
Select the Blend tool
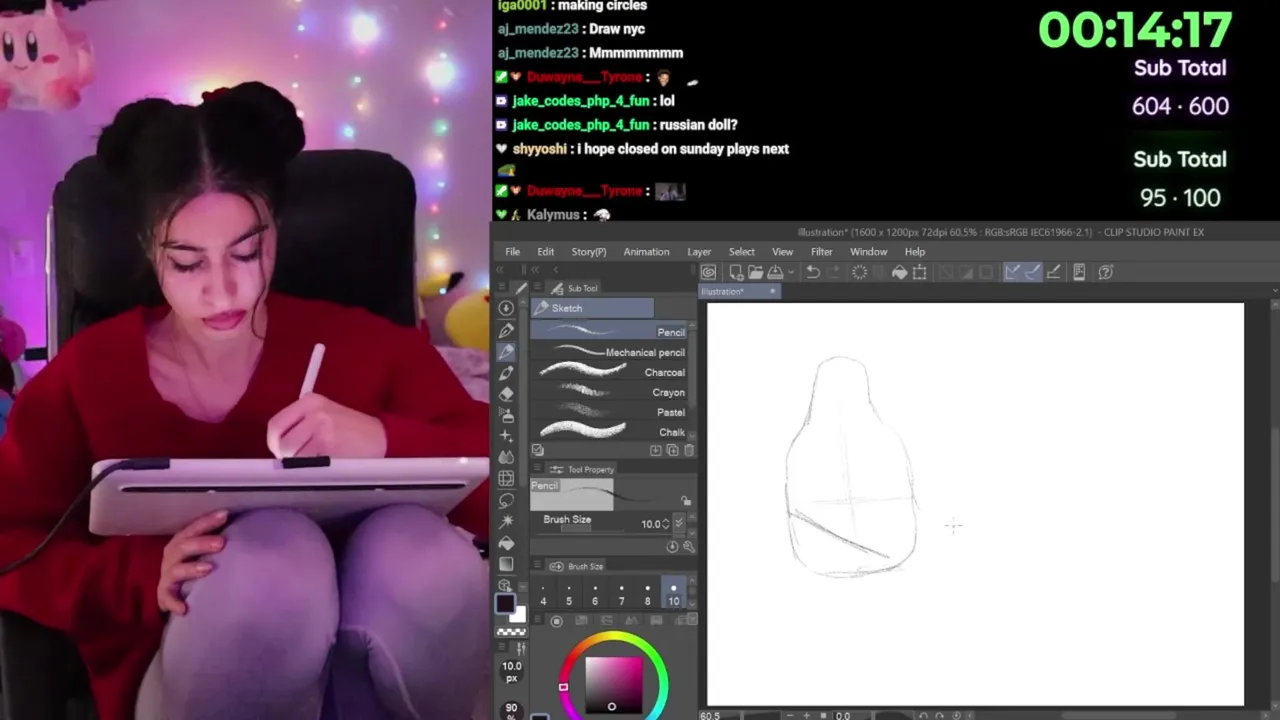[x=506, y=457]
